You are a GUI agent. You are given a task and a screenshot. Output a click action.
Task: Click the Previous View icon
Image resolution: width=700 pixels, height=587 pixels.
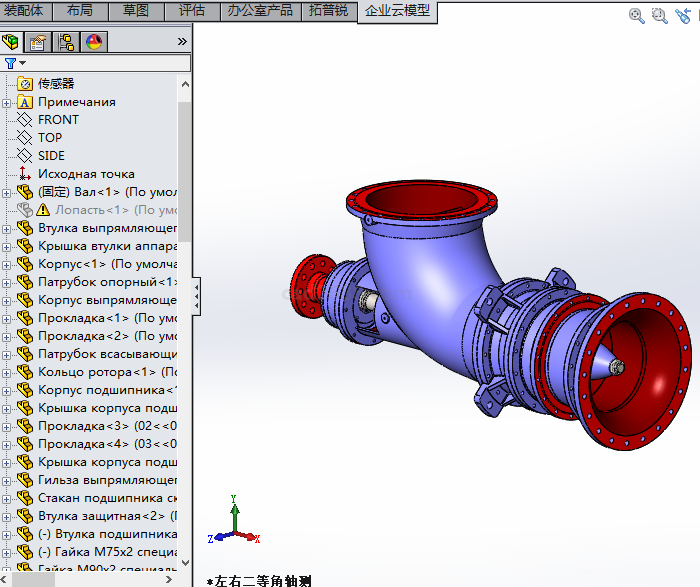coord(684,15)
